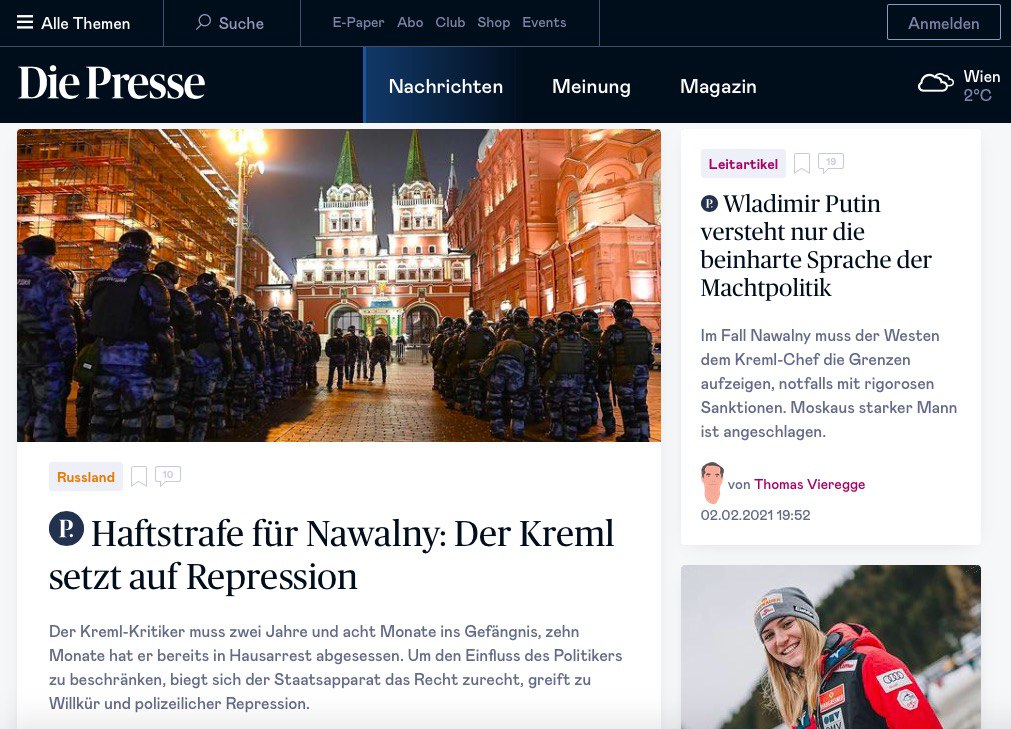
Task: Open the Shop link
Action: click(493, 23)
